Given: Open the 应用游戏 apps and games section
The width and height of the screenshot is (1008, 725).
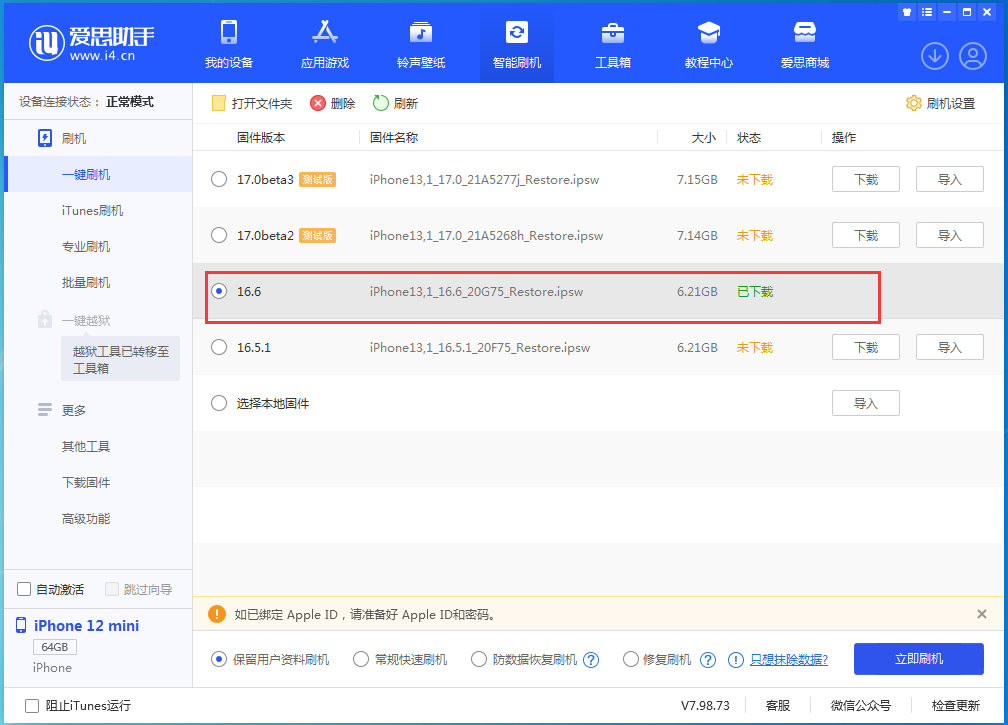Looking at the screenshot, I should 324,43.
